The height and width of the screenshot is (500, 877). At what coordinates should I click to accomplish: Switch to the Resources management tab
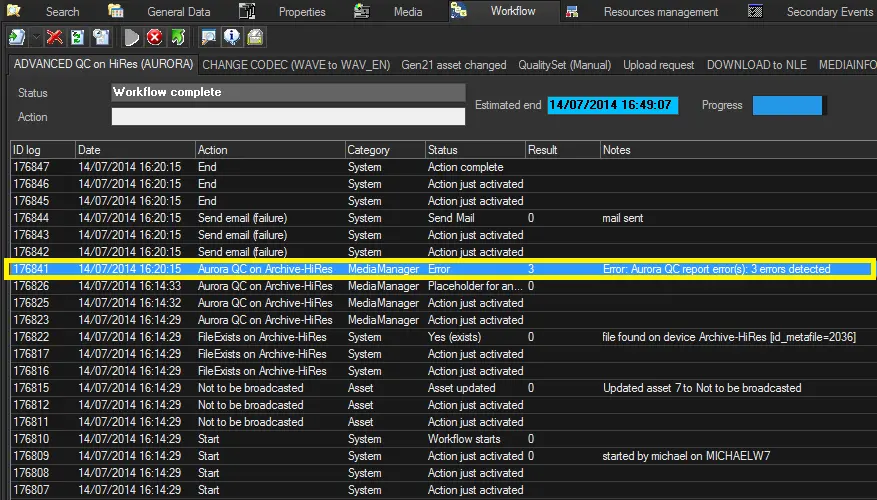pyautogui.click(x=660, y=12)
